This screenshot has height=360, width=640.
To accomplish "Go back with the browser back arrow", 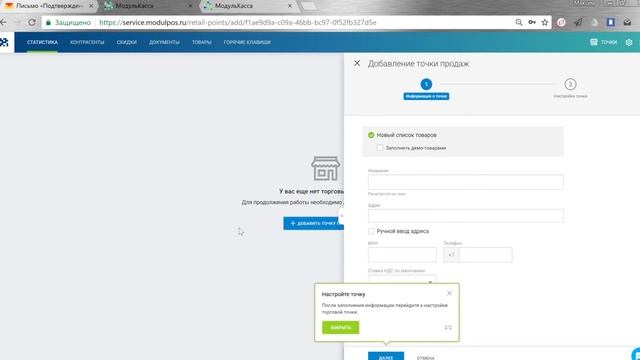I will 3,22.
